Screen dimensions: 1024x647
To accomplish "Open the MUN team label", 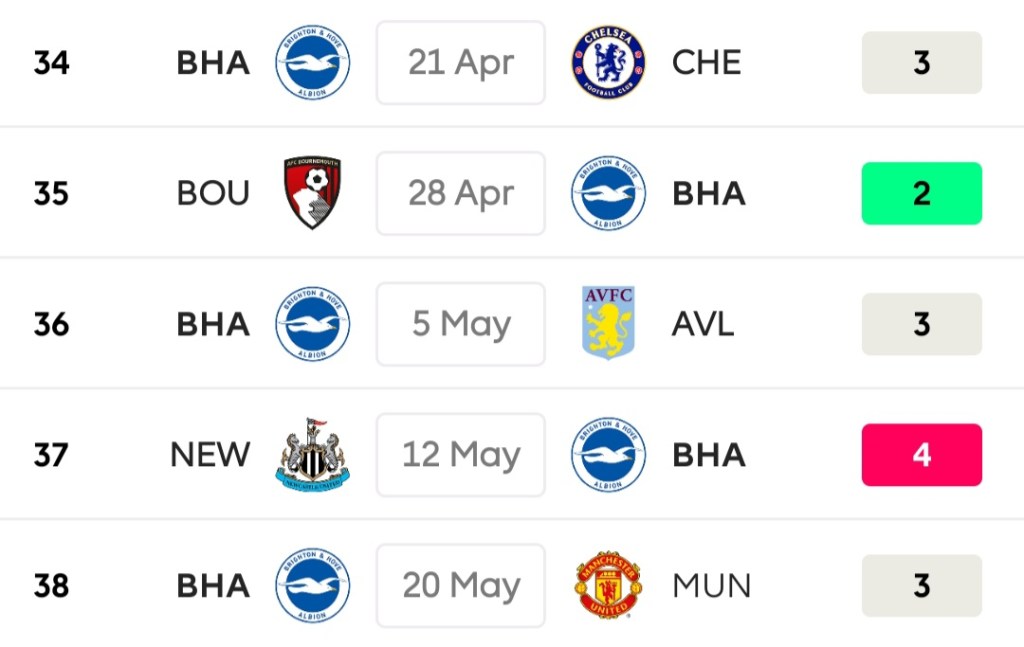I will [x=711, y=585].
